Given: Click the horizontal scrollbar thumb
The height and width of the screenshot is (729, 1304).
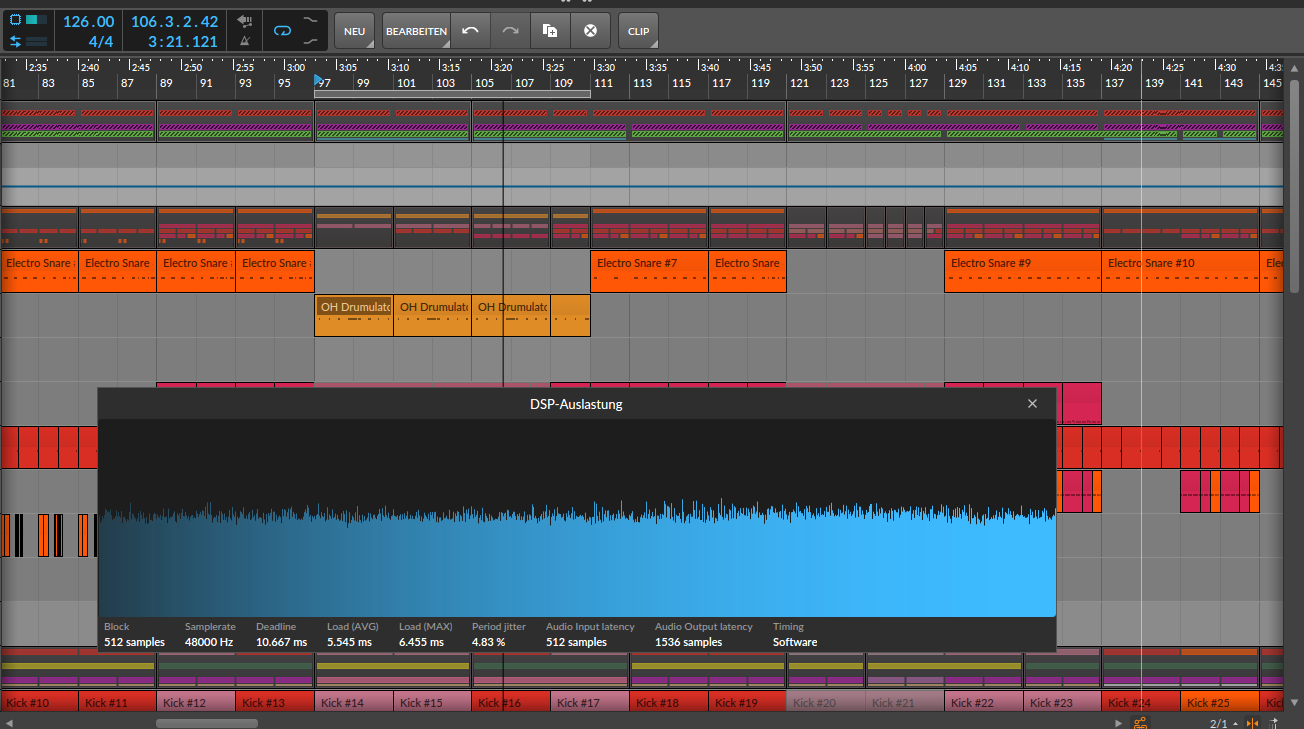Looking at the screenshot, I should click(x=207, y=722).
